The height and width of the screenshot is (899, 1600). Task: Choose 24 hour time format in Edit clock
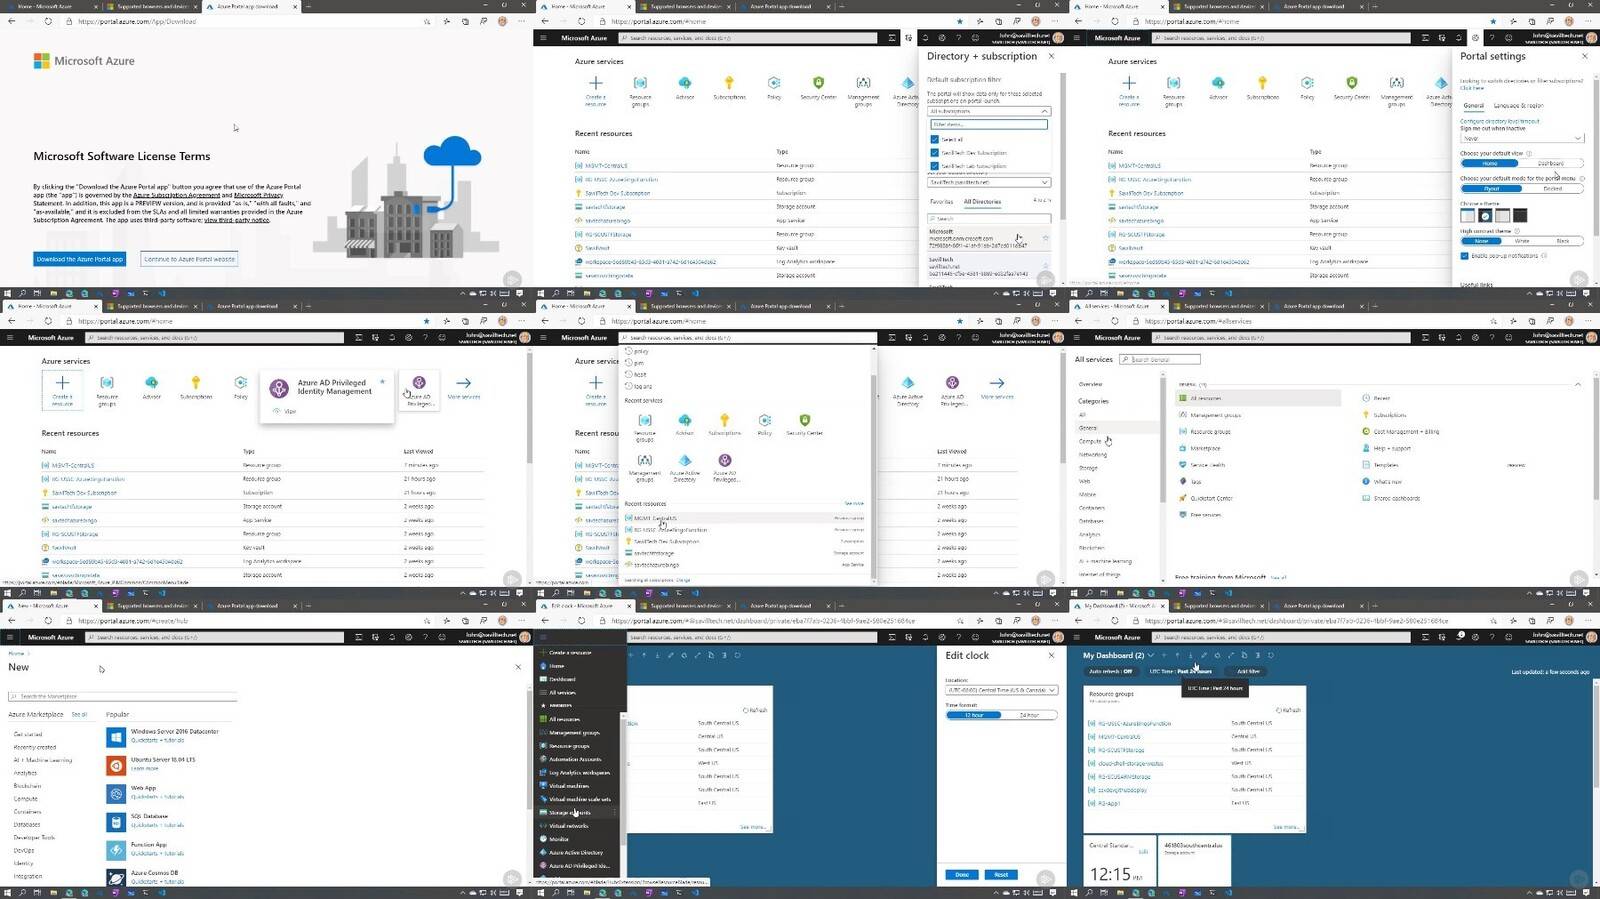point(1029,715)
